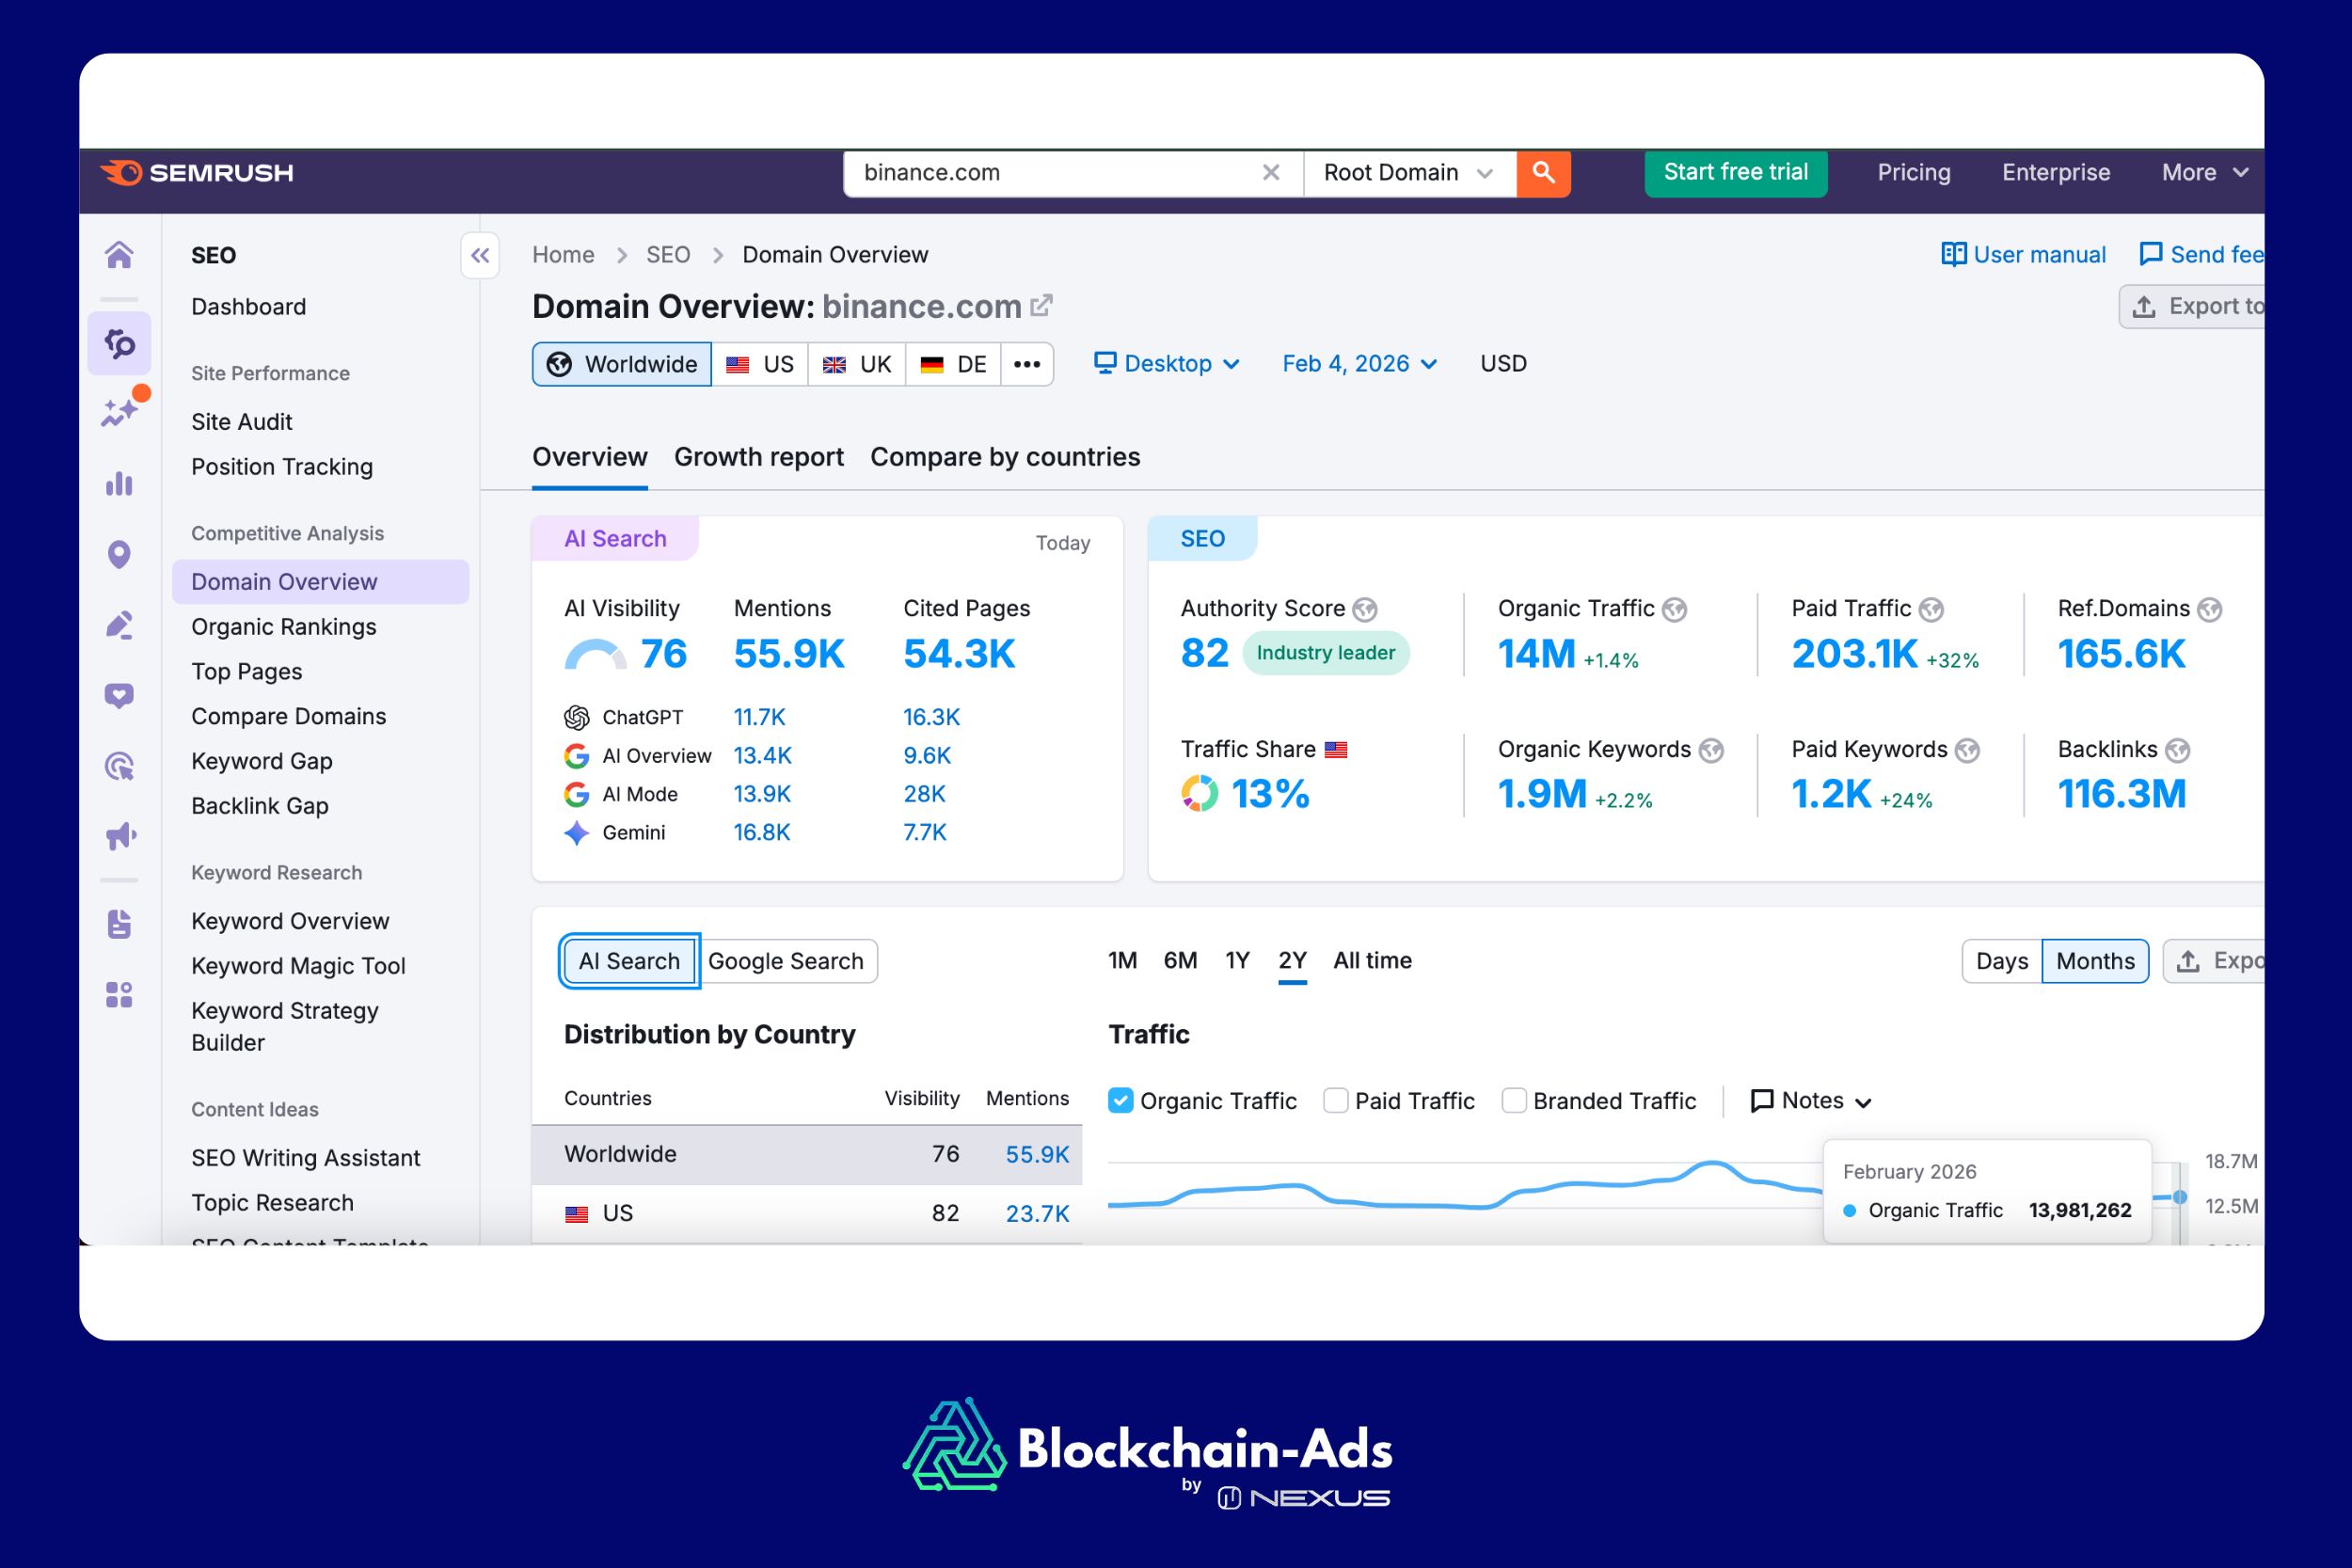The image size is (2352, 1568).
Task: Uncheck the Organic Traffic checkbox
Action: [x=1121, y=1100]
